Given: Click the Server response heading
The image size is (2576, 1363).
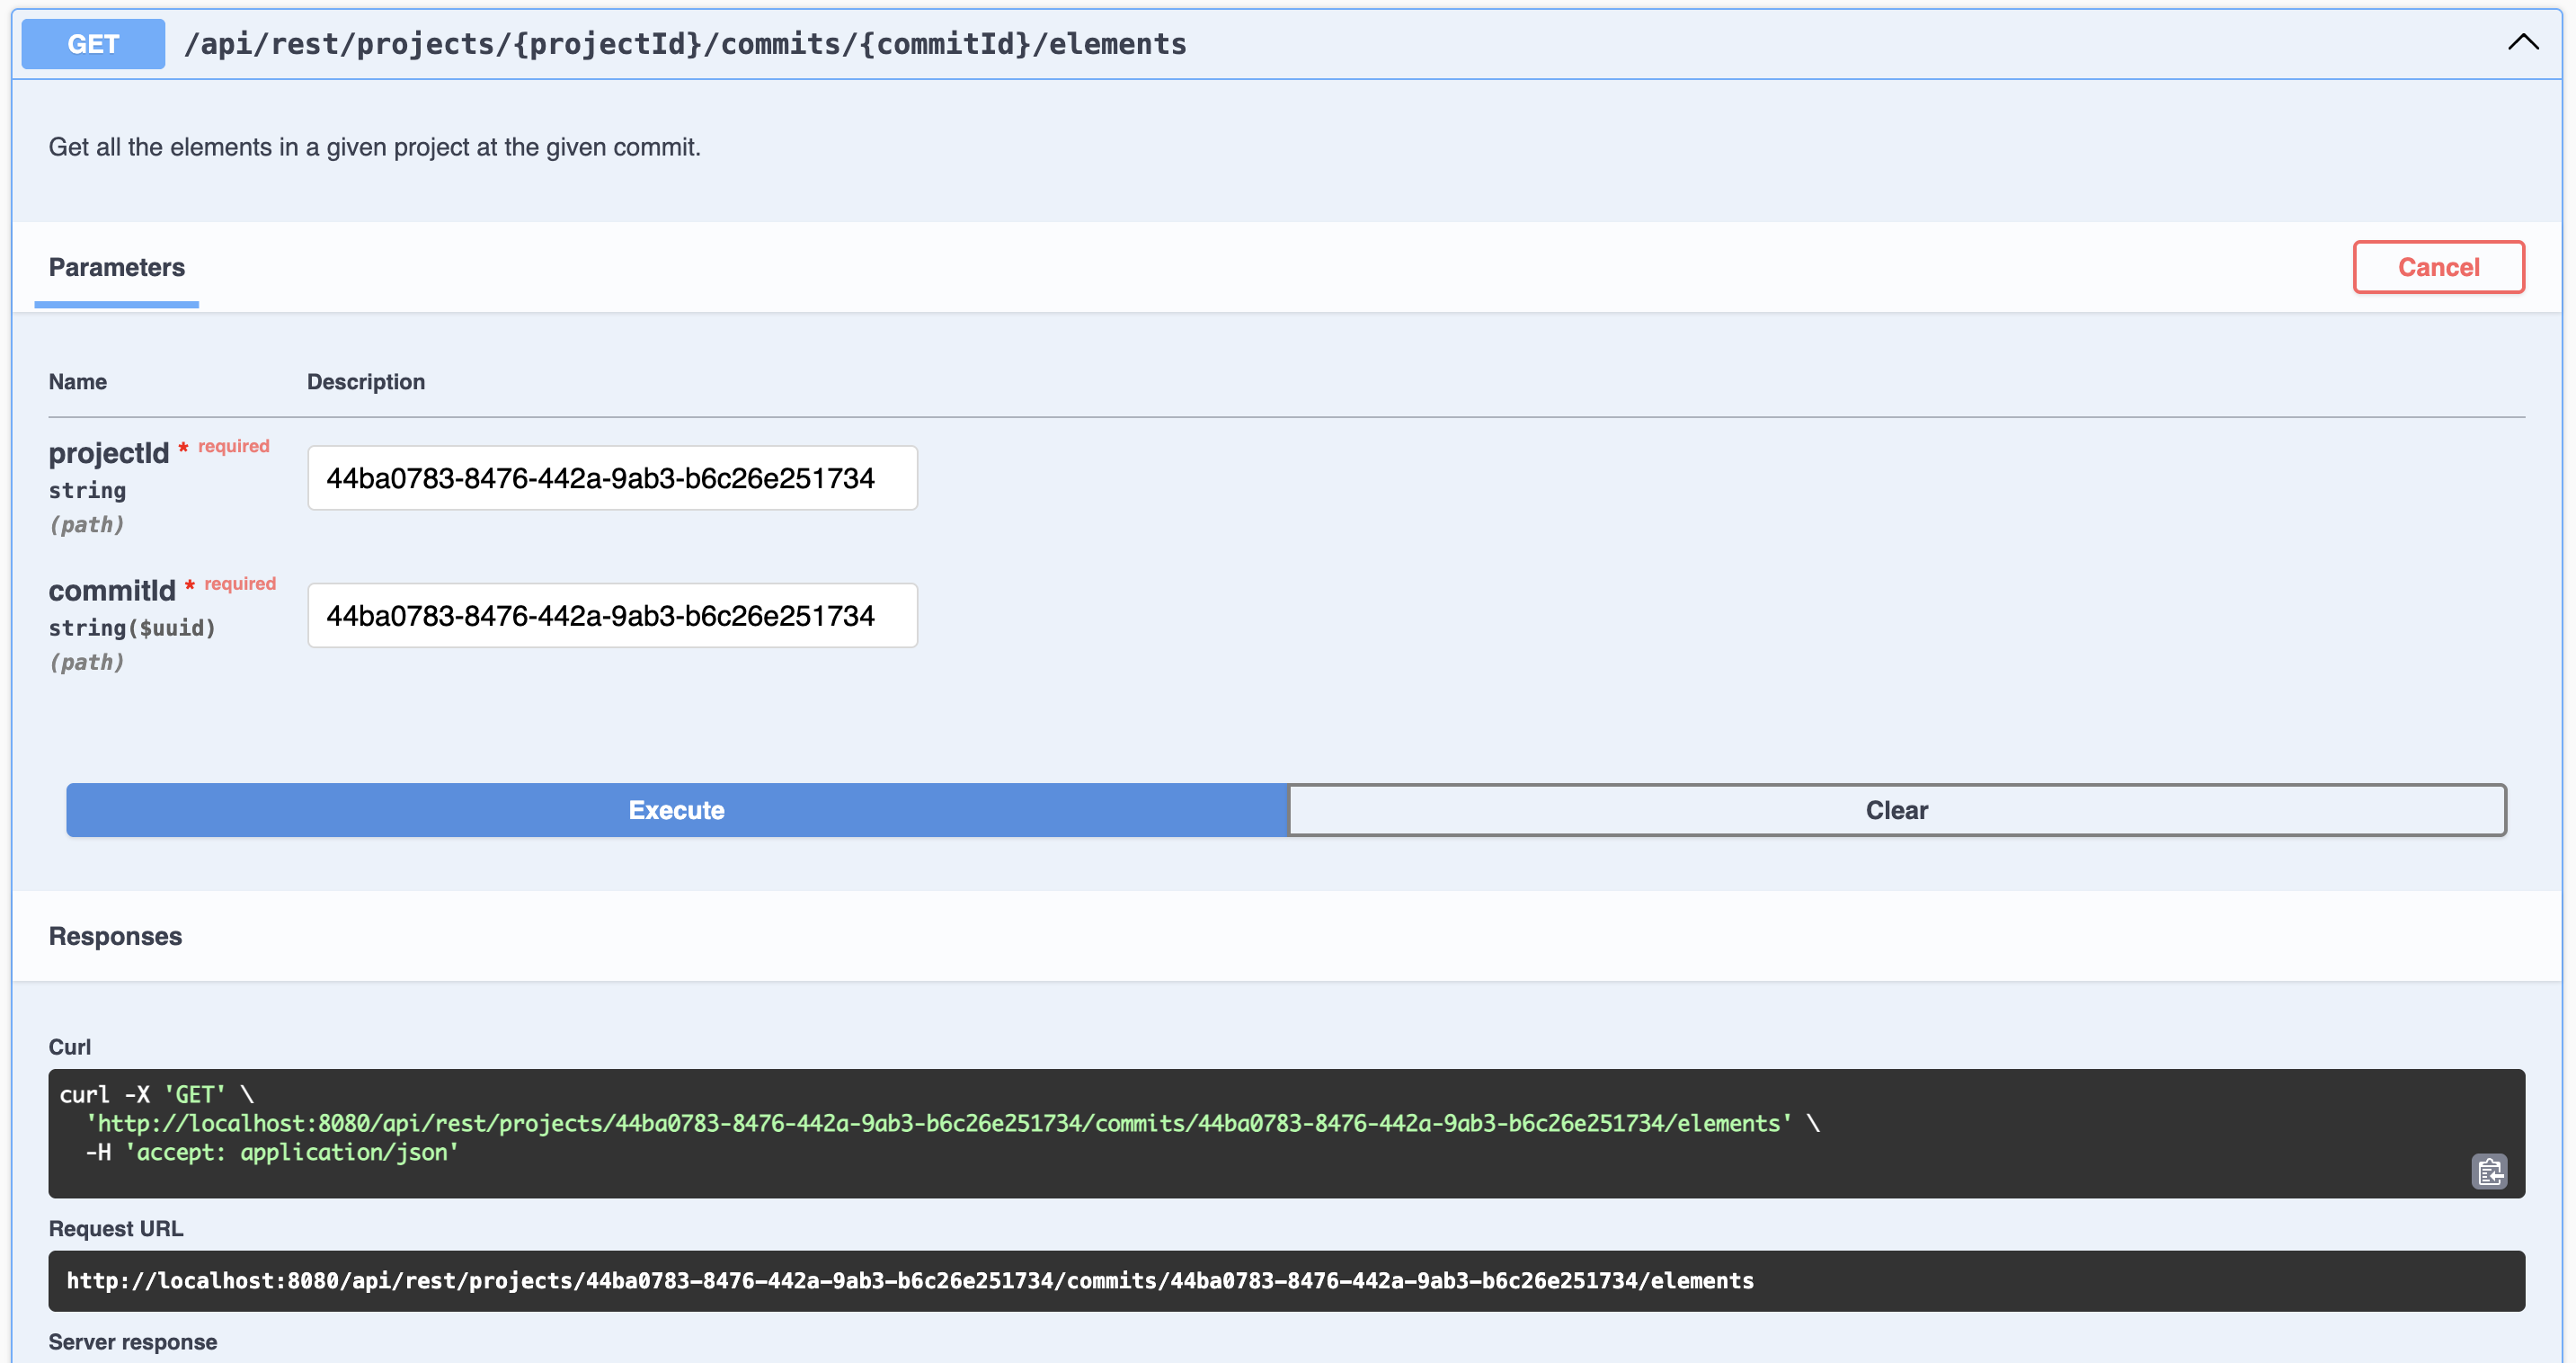Looking at the screenshot, I should (x=133, y=1342).
